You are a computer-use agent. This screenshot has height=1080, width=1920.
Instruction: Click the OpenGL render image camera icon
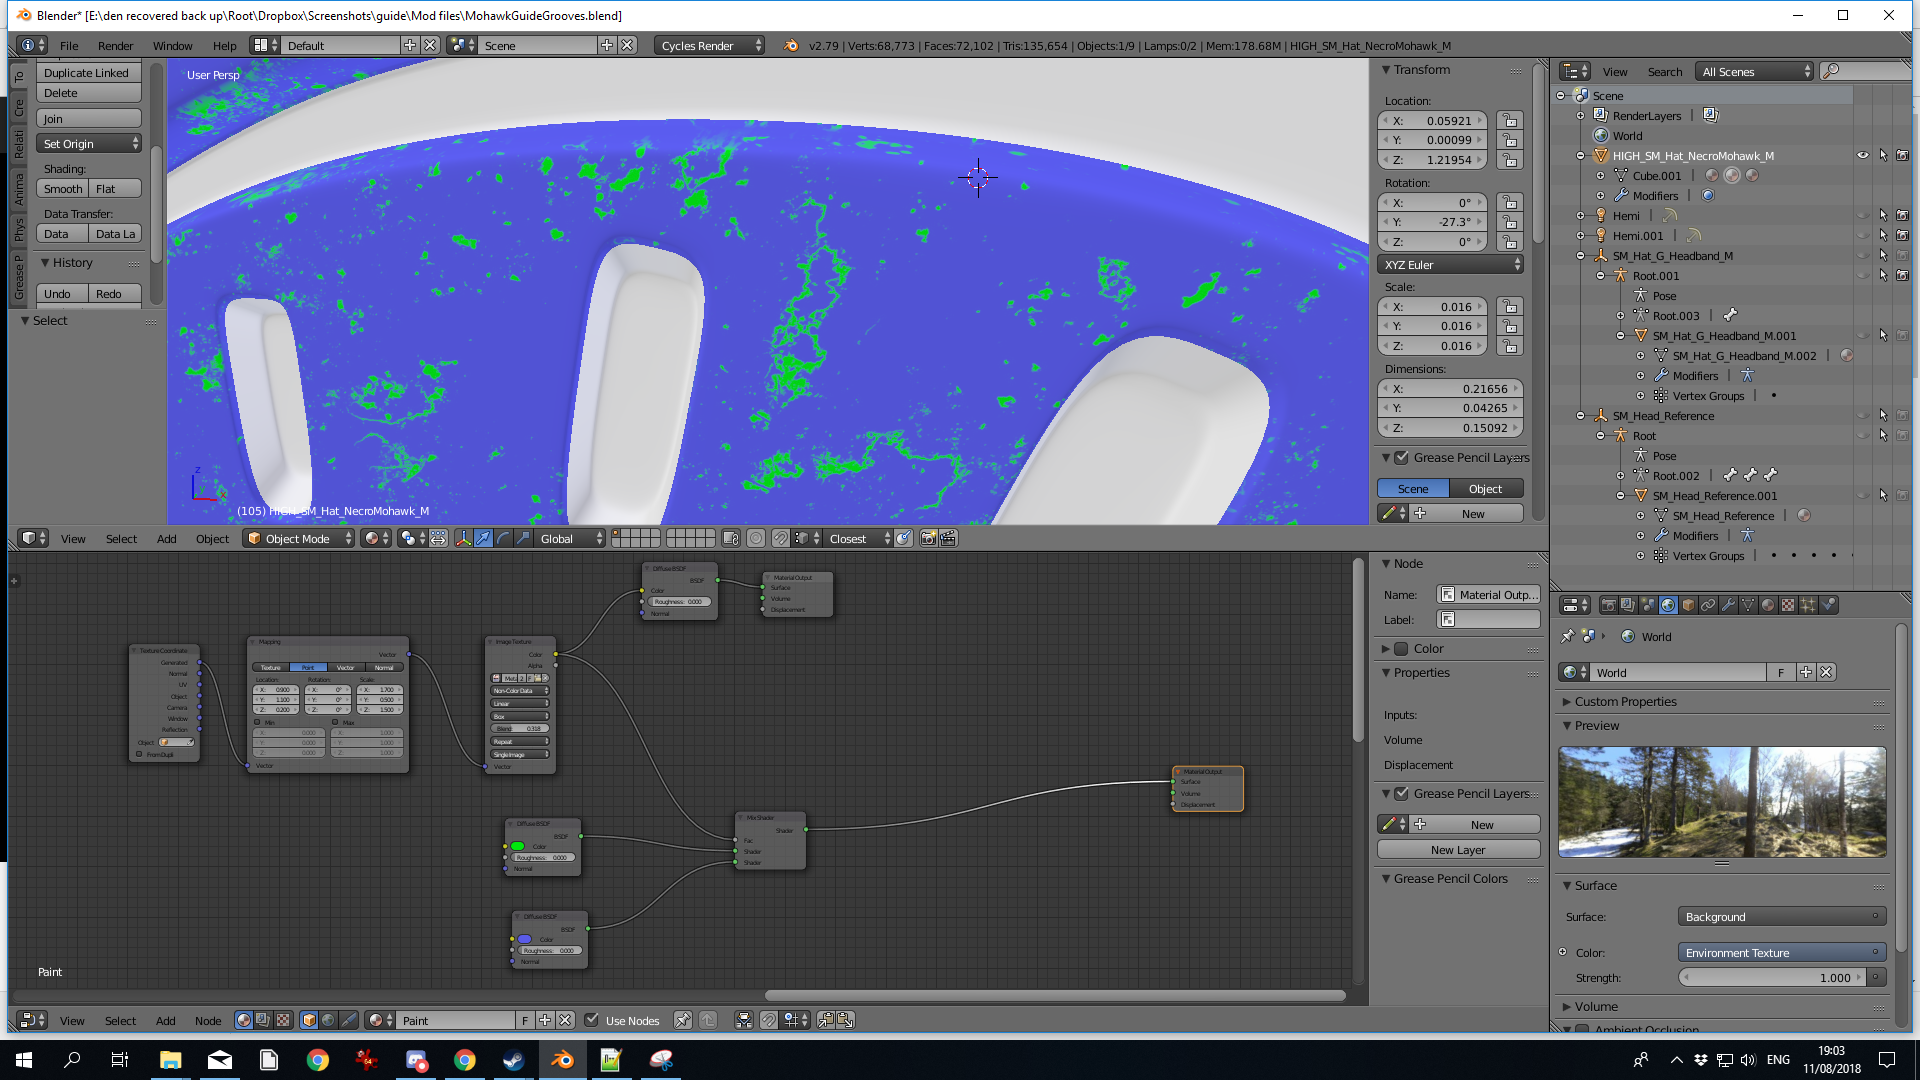click(928, 538)
